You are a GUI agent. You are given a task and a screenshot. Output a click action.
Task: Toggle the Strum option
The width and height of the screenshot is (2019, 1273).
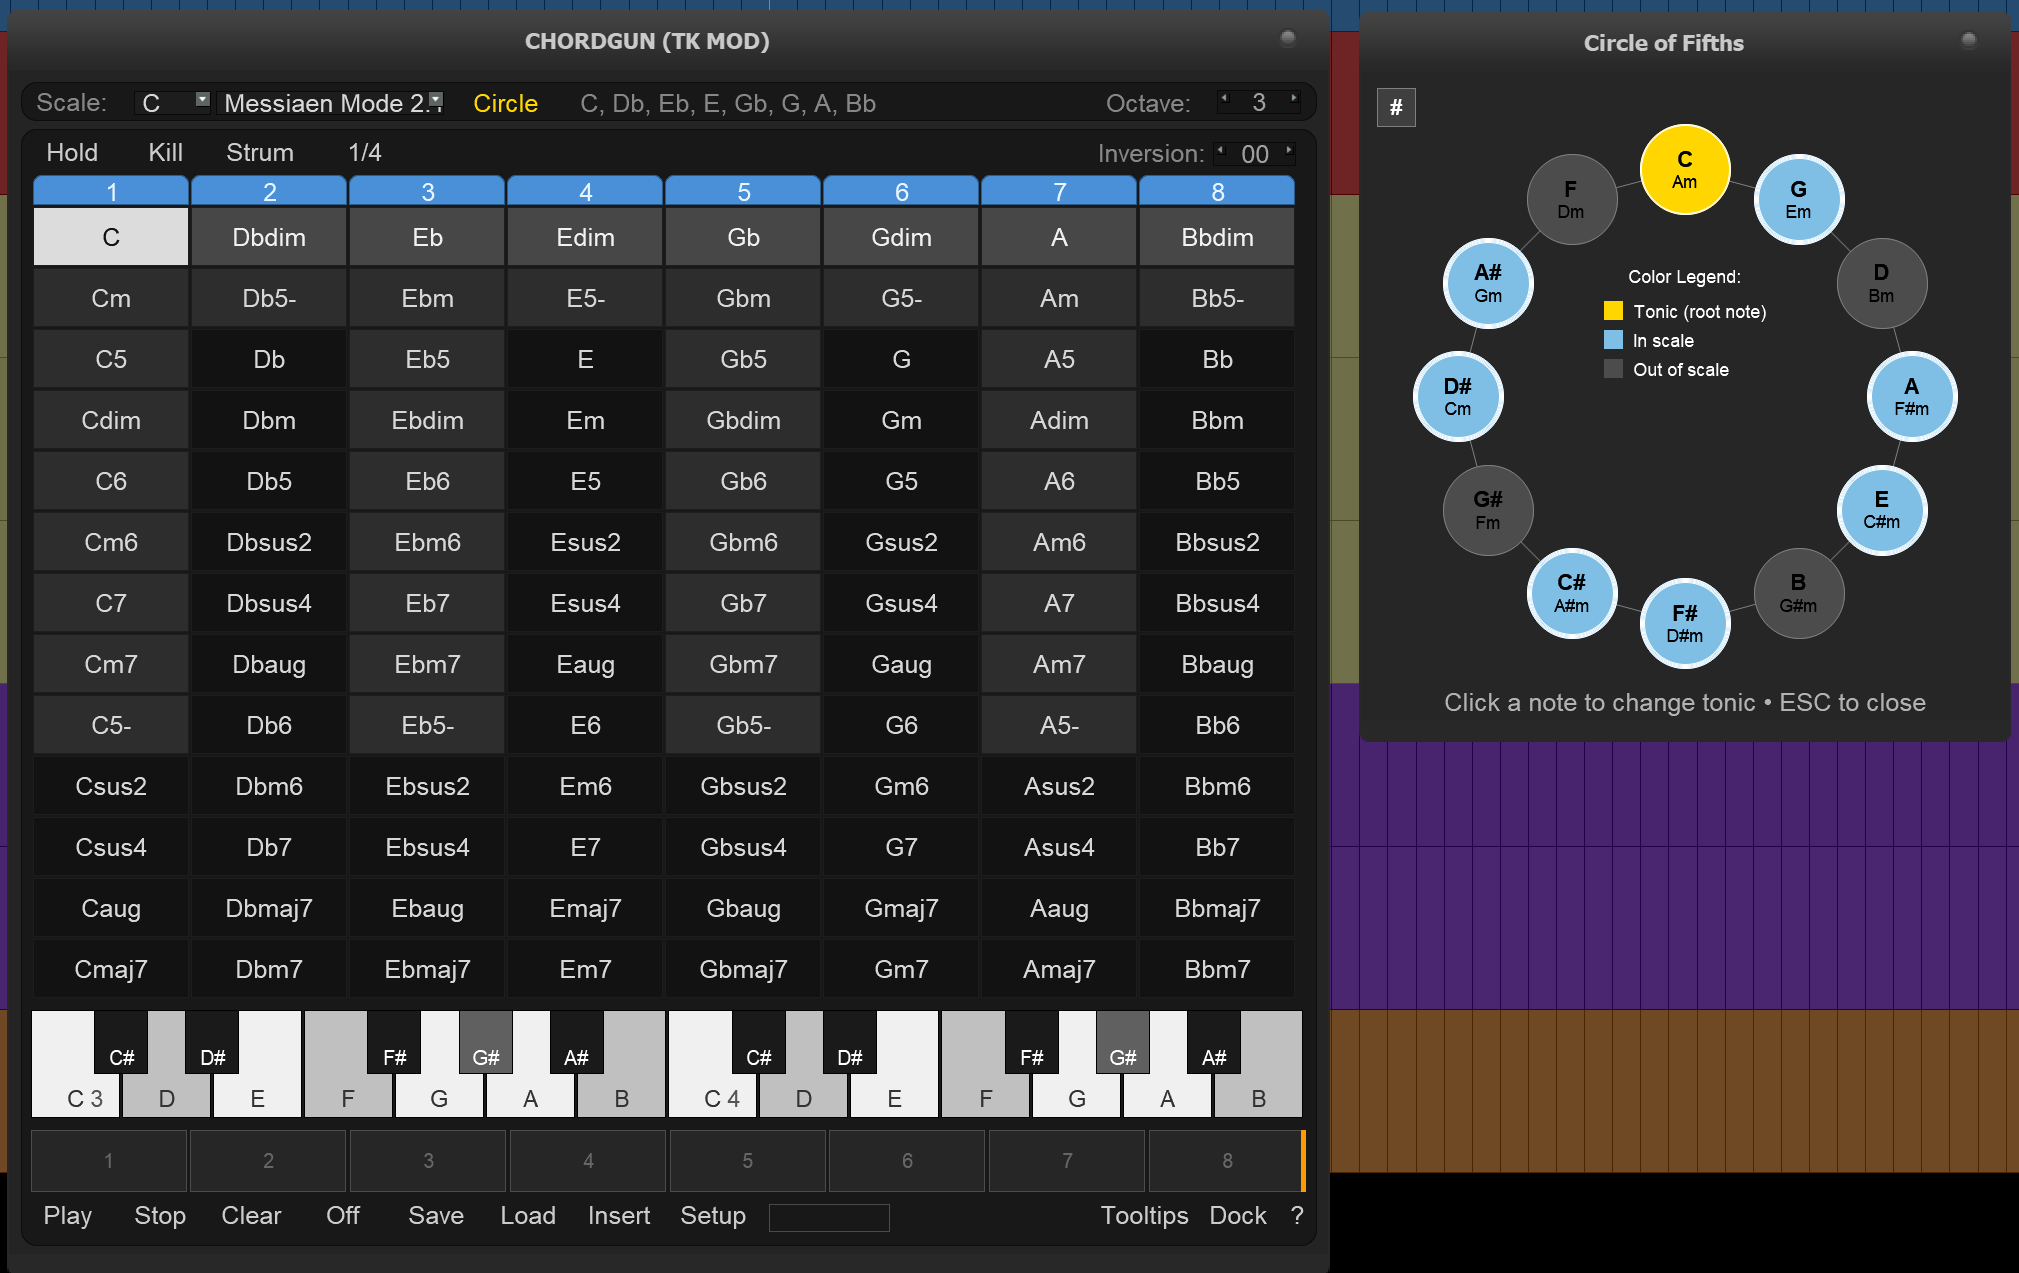pyautogui.click(x=259, y=152)
